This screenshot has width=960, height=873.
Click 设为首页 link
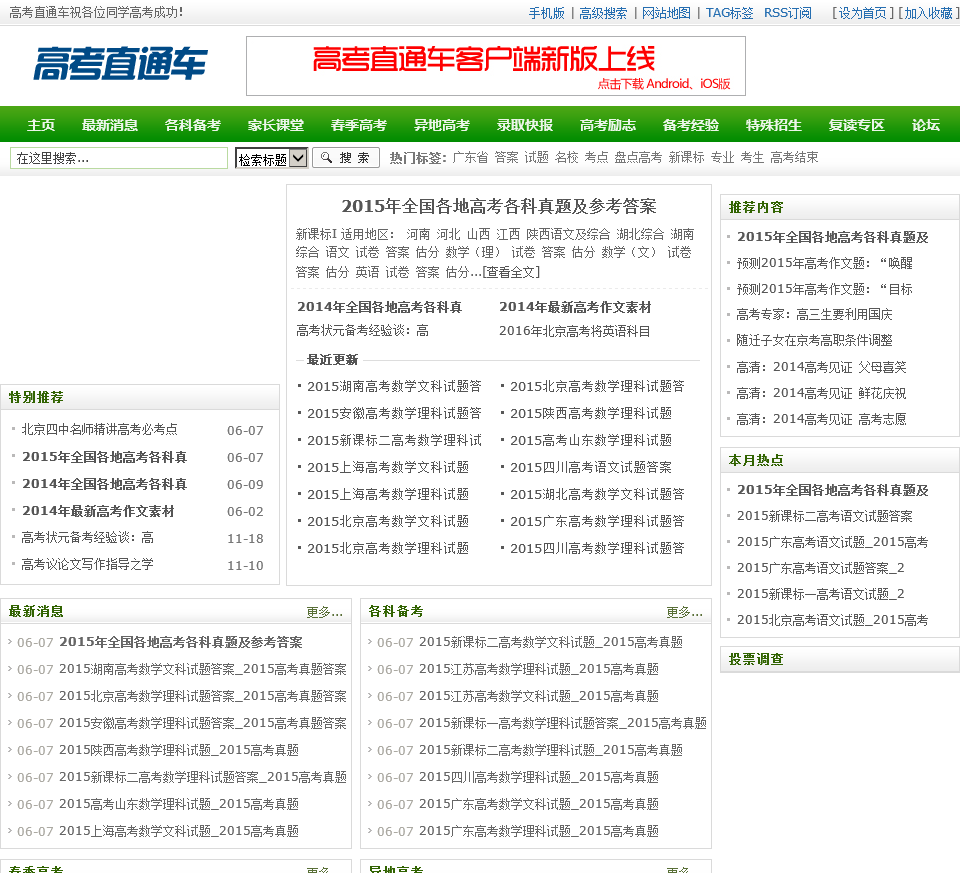point(862,13)
